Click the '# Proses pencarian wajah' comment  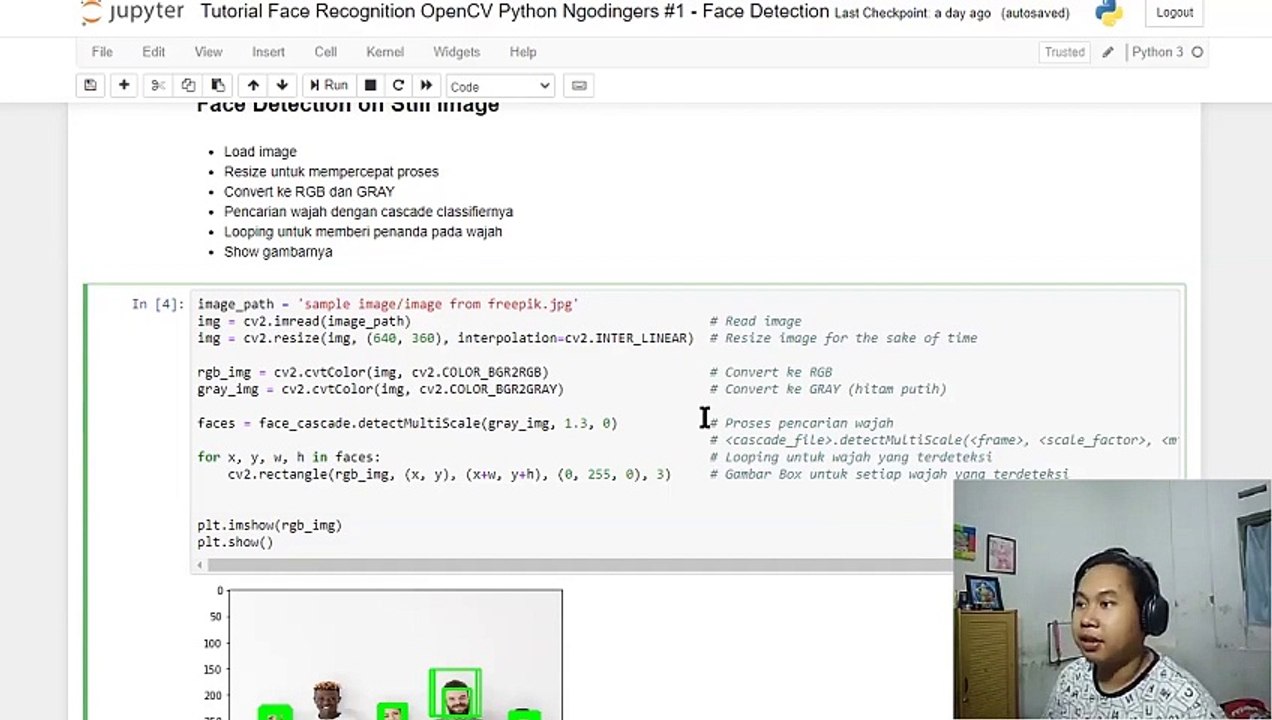801,423
